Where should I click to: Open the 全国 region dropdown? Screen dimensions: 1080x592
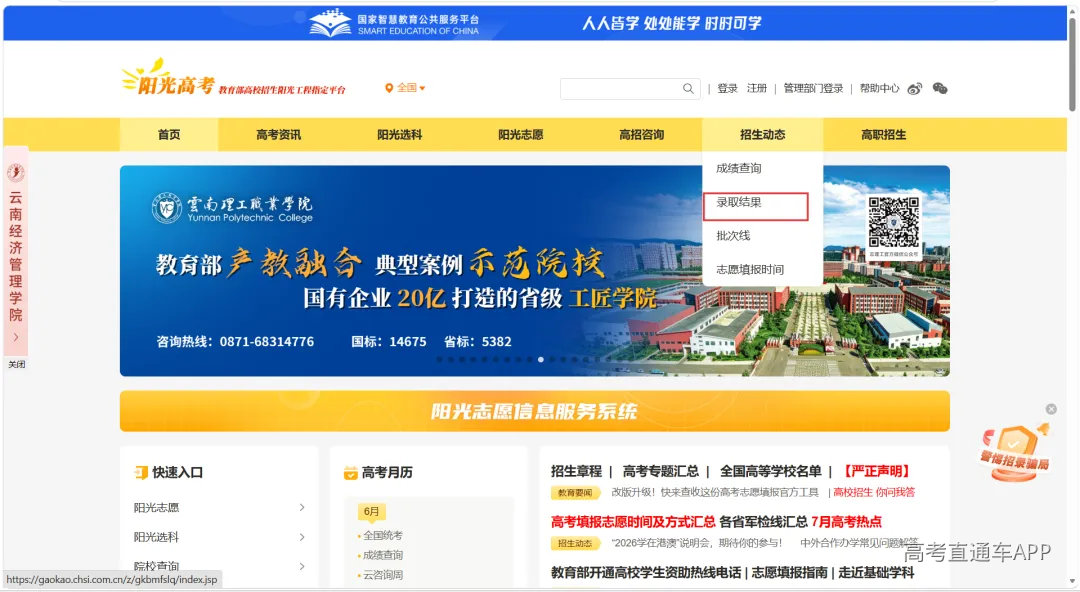pyautogui.click(x=405, y=88)
